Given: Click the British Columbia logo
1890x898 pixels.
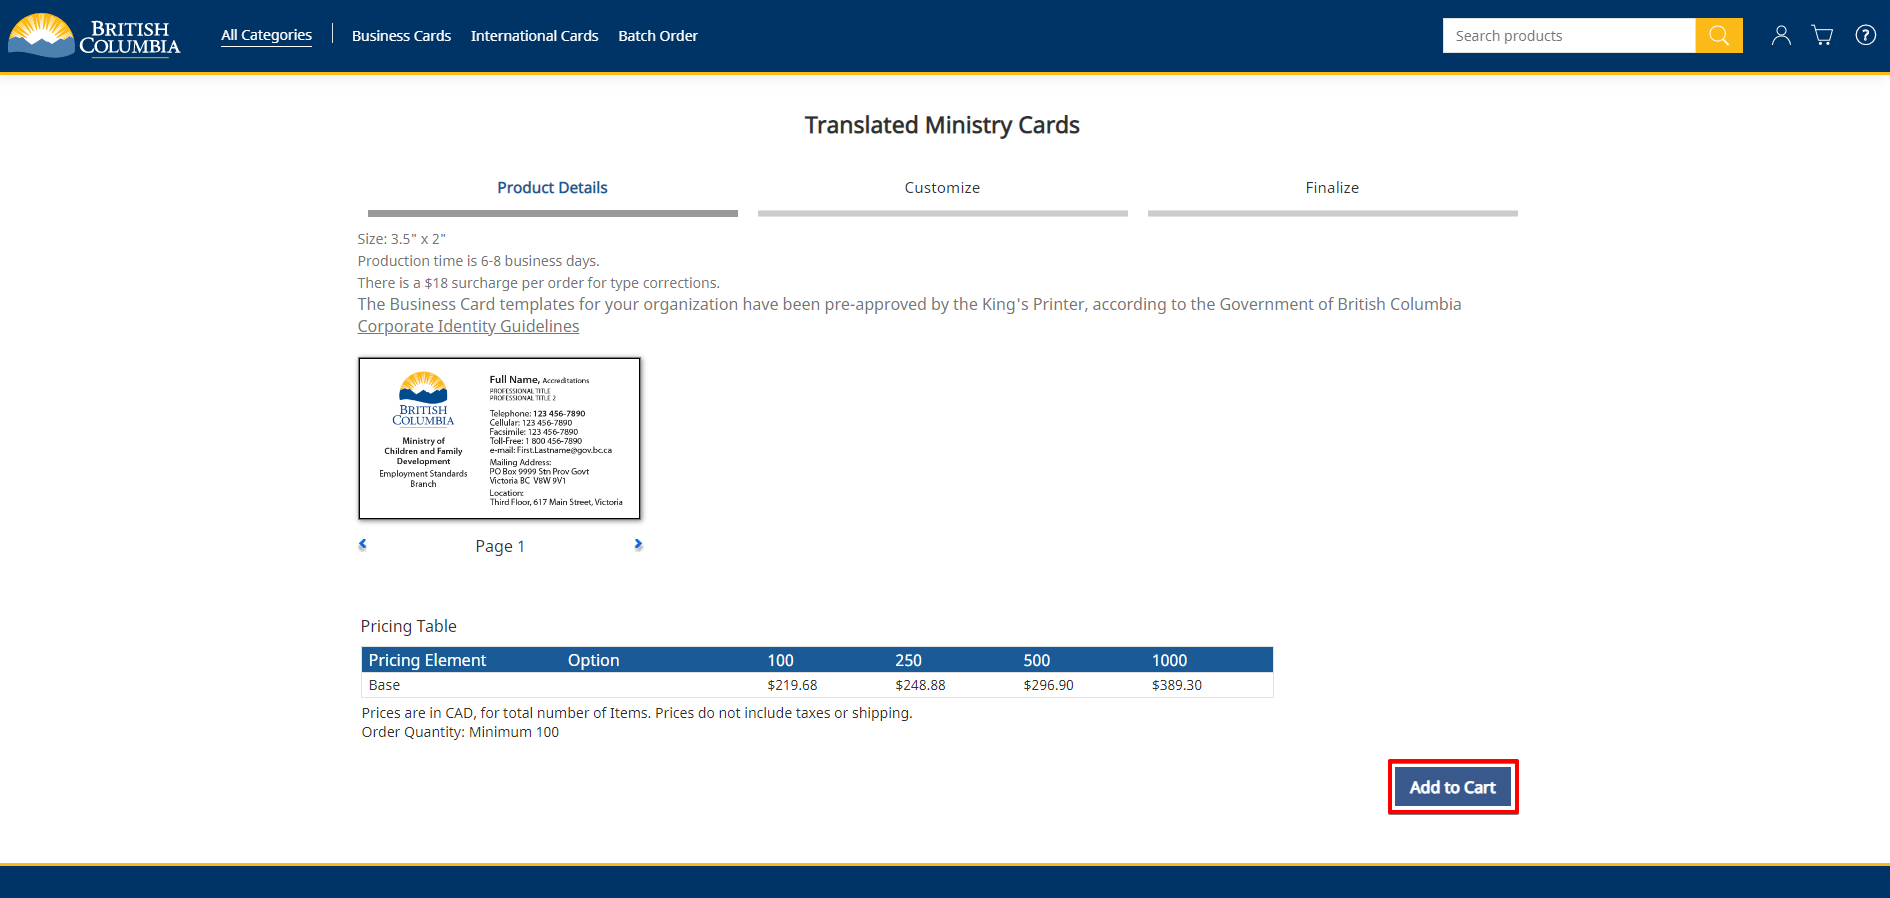Looking at the screenshot, I should [95, 36].
